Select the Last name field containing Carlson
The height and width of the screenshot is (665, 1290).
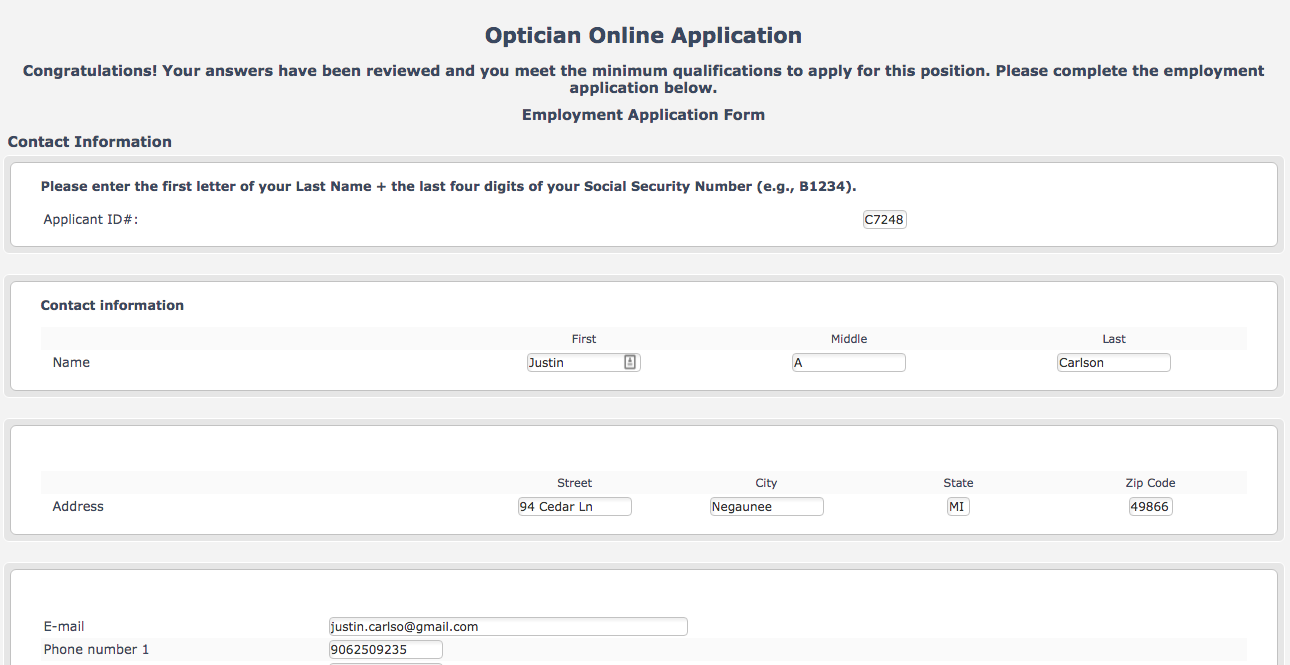click(x=1113, y=363)
